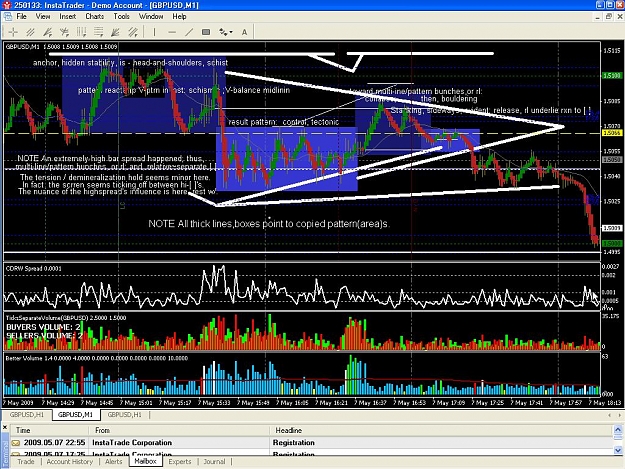Image resolution: width=625 pixels, height=469 pixels.
Task: Select the Text label tool (A)
Action: point(244,32)
